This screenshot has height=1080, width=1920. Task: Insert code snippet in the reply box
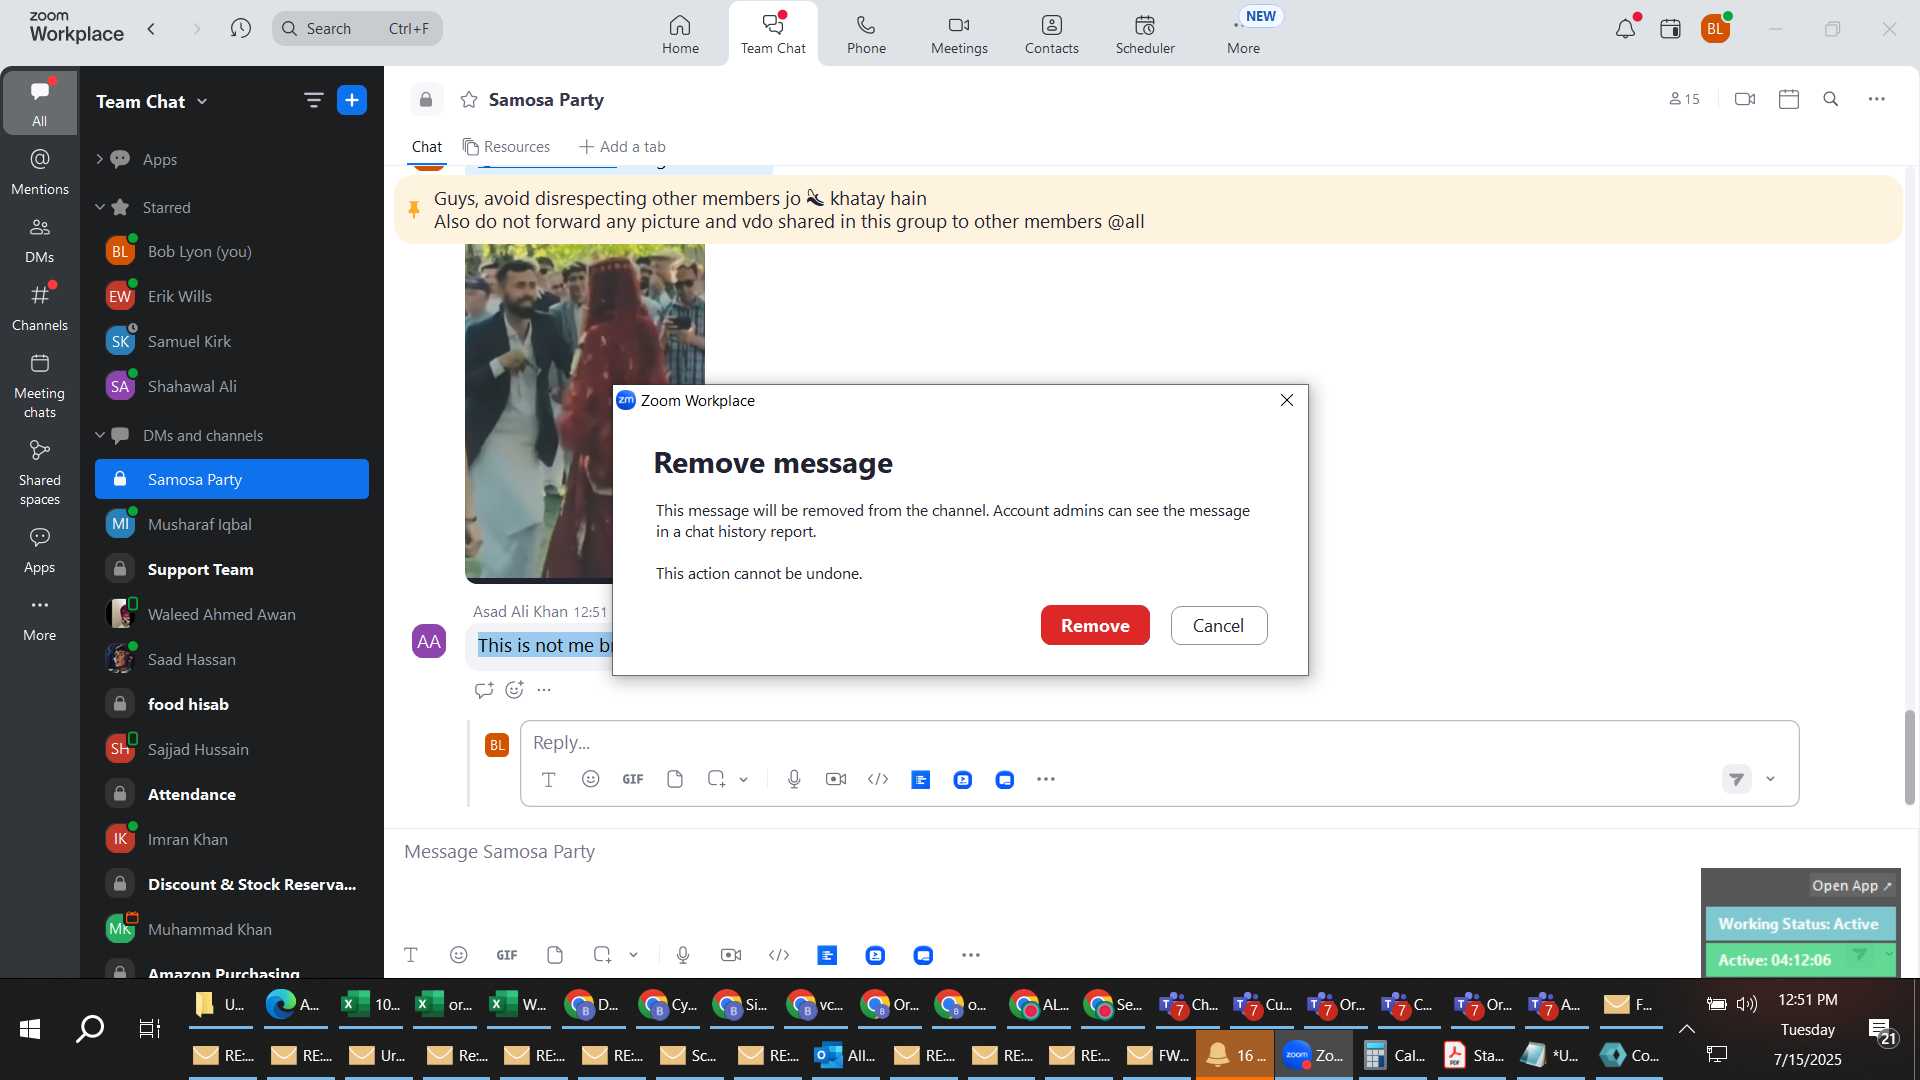point(878,779)
